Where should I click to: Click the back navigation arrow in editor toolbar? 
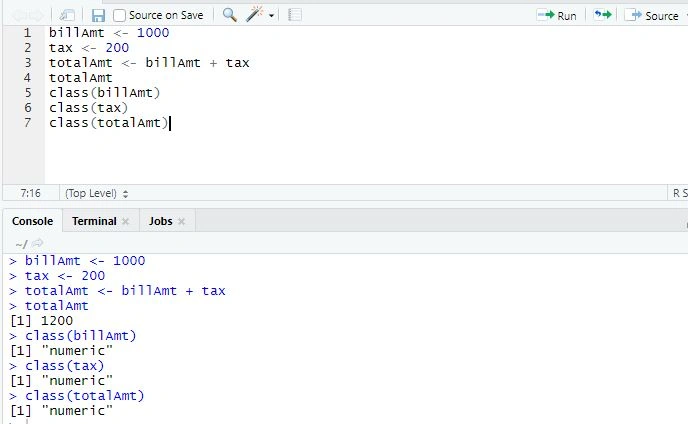19,16
